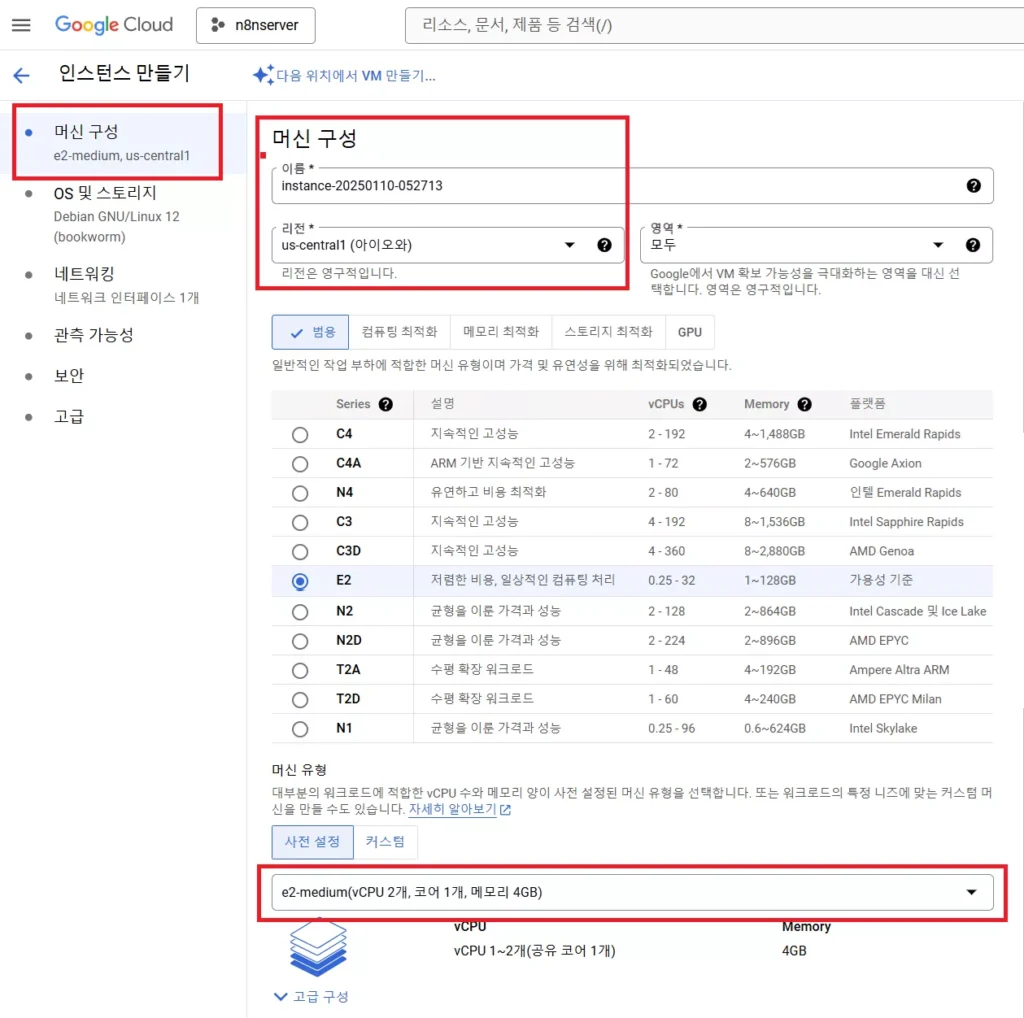Open the hamburger navigation menu

(21, 25)
